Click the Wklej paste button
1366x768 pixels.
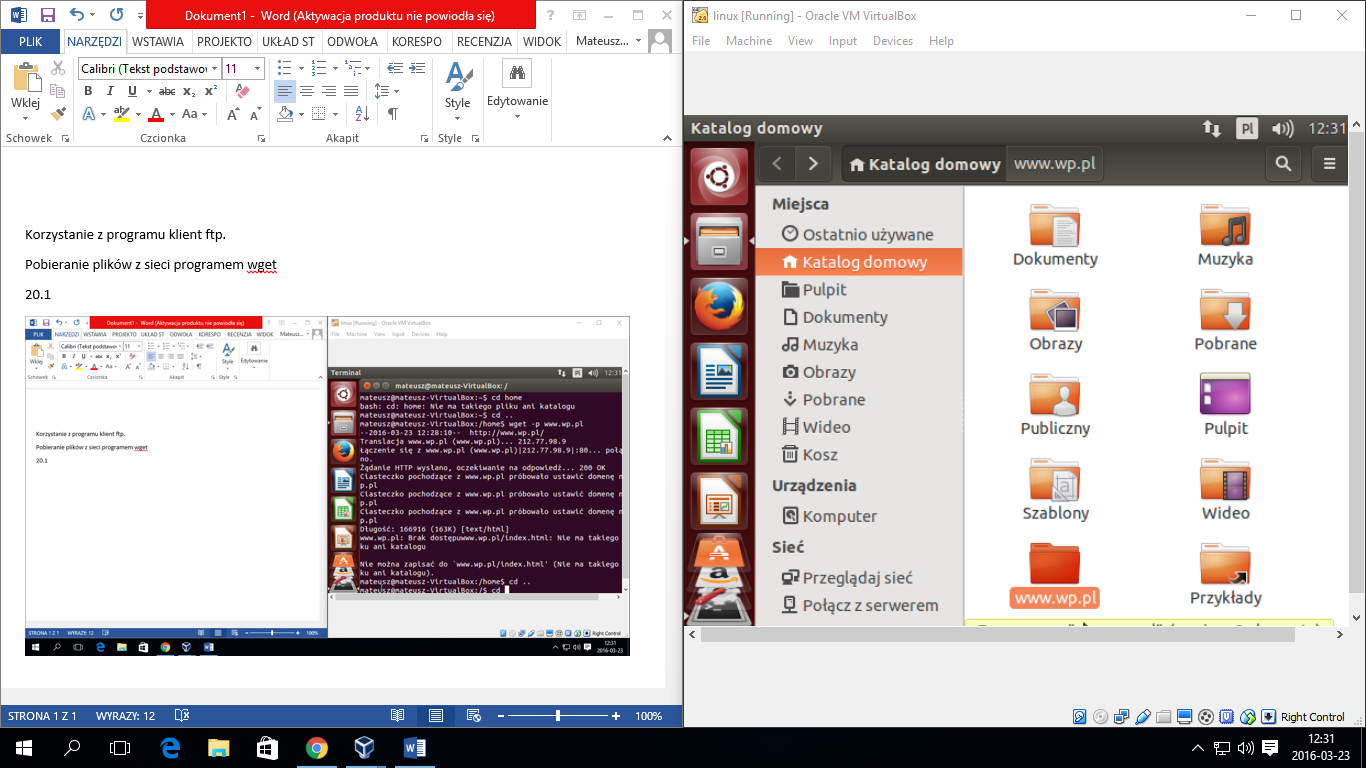[25, 88]
